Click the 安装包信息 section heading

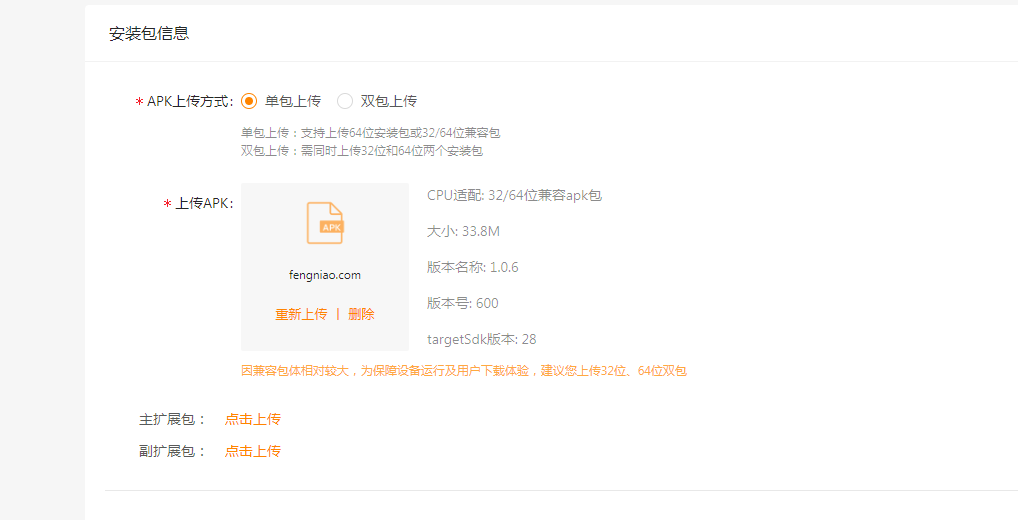pos(149,34)
